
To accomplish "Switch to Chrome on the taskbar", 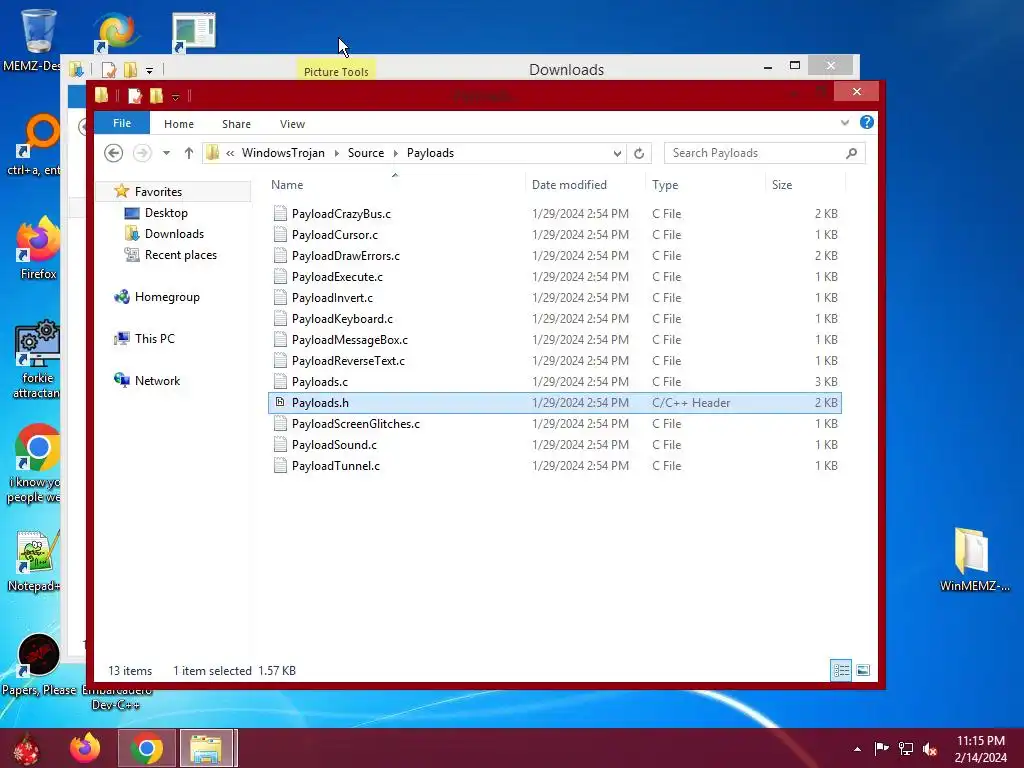I will pos(146,748).
